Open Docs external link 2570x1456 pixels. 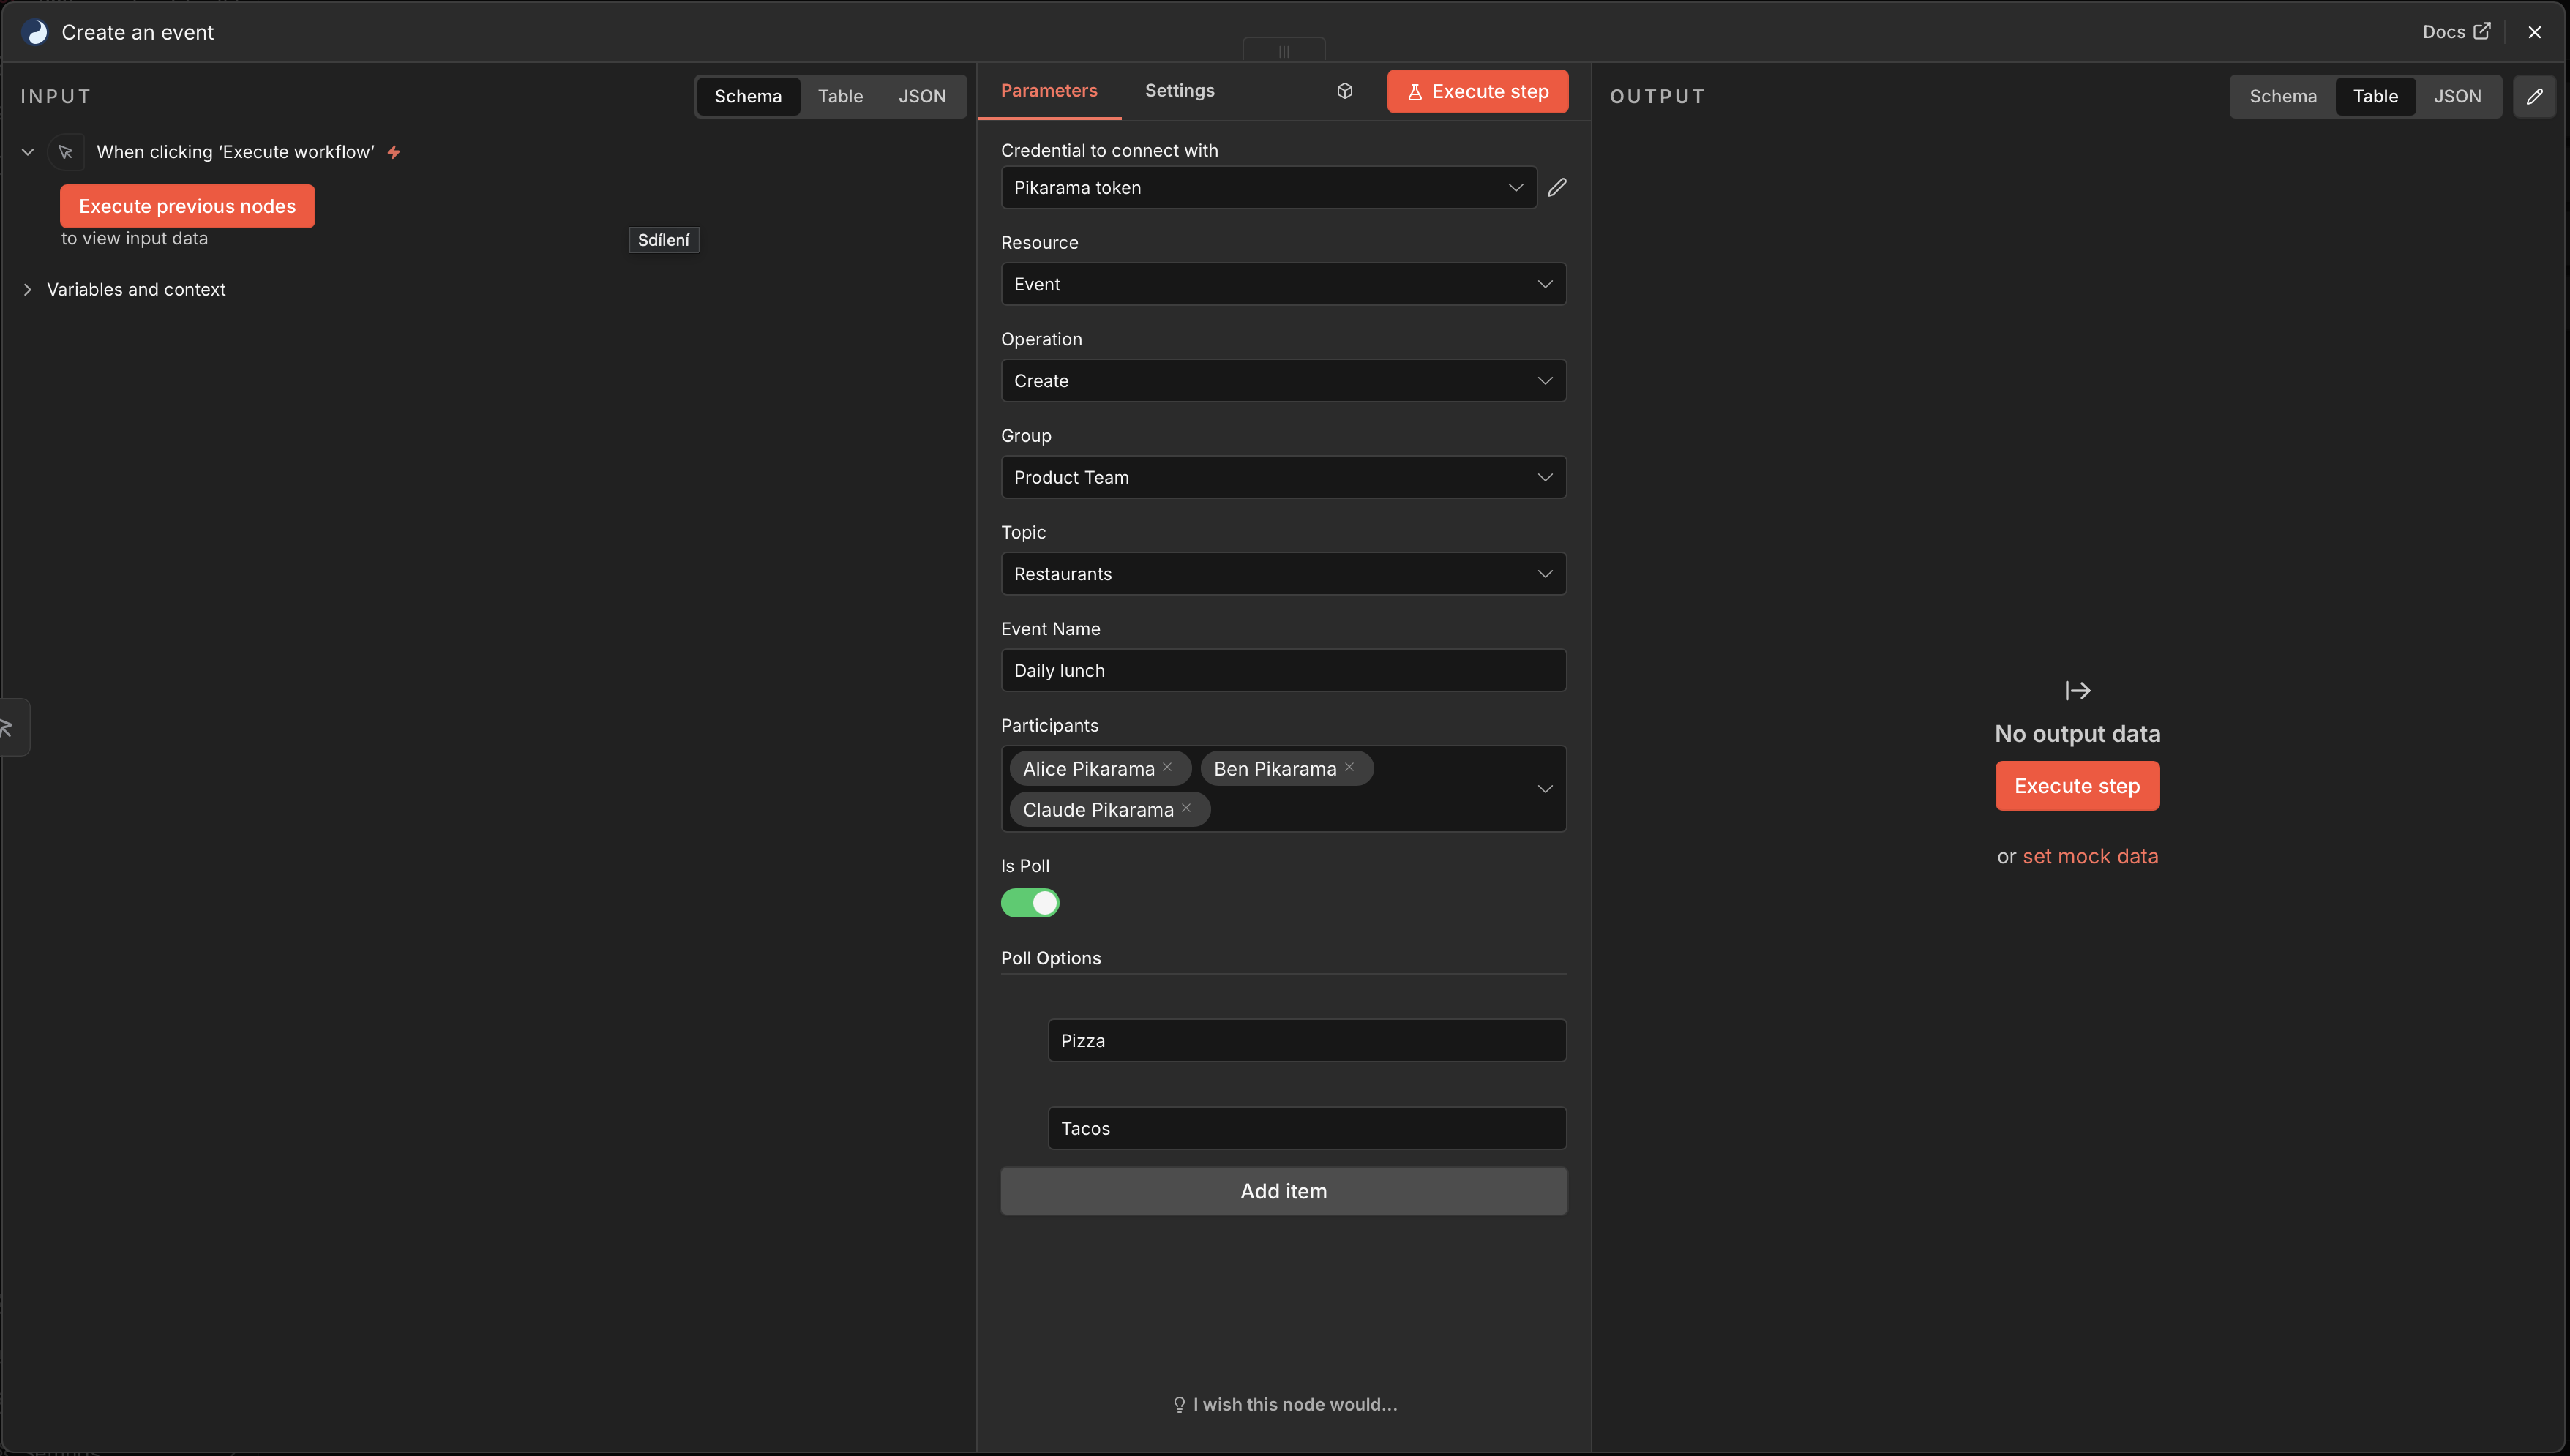click(2456, 32)
